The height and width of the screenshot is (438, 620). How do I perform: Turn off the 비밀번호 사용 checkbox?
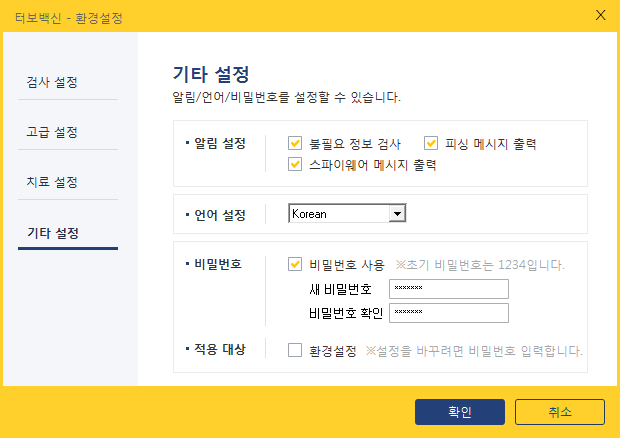295,265
